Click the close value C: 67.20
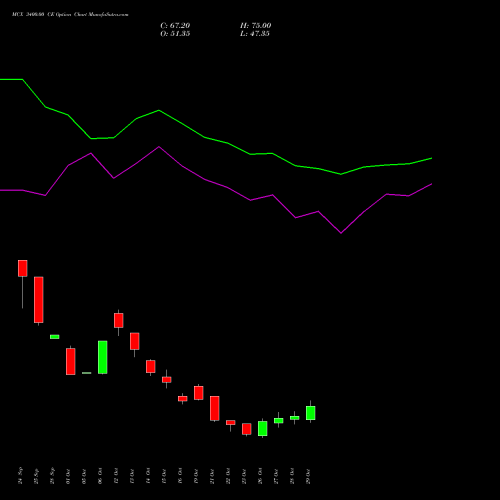The image size is (500, 500). pos(175,26)
